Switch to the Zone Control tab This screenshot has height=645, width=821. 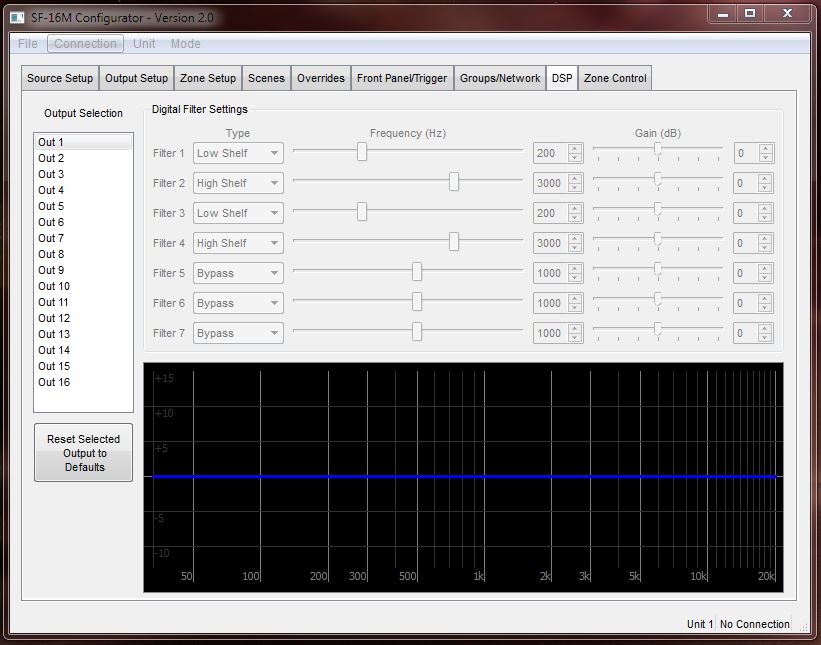(615, 78)
